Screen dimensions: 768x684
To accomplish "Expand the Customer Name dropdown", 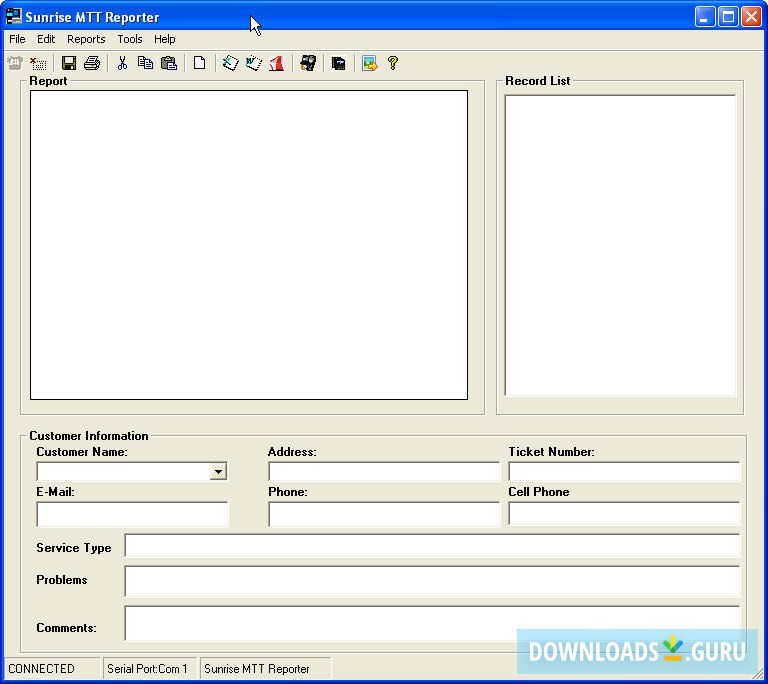I will (218, 472).
